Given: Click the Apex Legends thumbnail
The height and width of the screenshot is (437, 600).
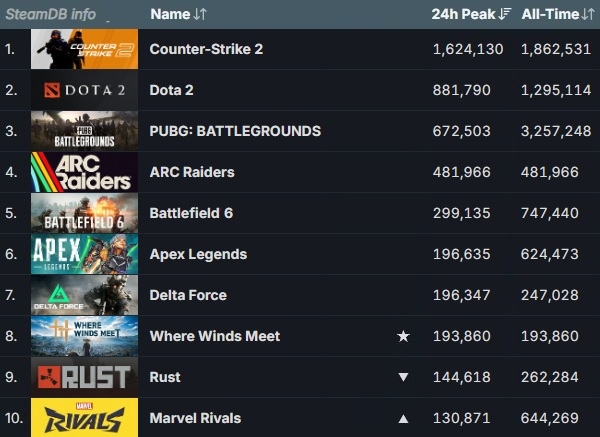Looking at the screenshot, I should (x=84, y=254).
